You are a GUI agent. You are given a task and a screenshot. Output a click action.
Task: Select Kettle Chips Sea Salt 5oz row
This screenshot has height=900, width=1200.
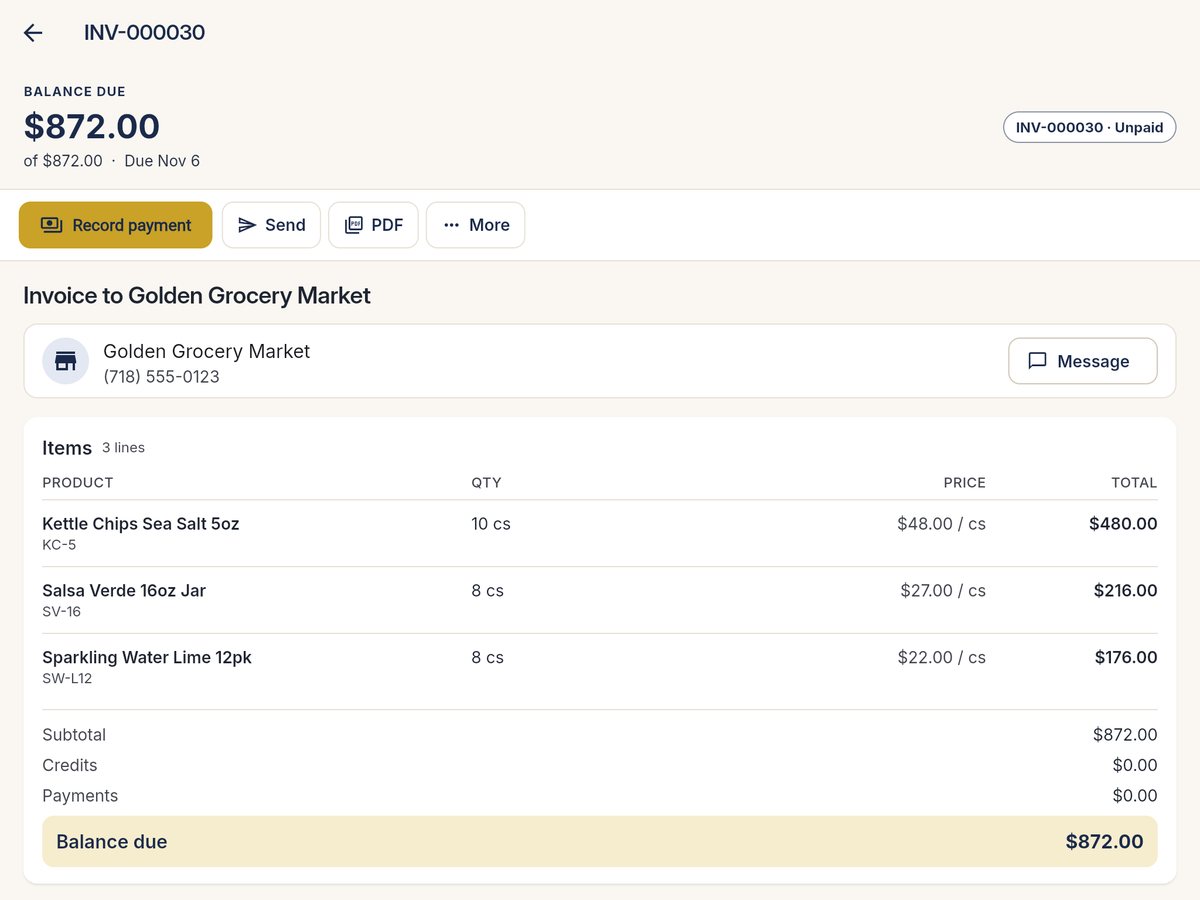coord(600,533)
